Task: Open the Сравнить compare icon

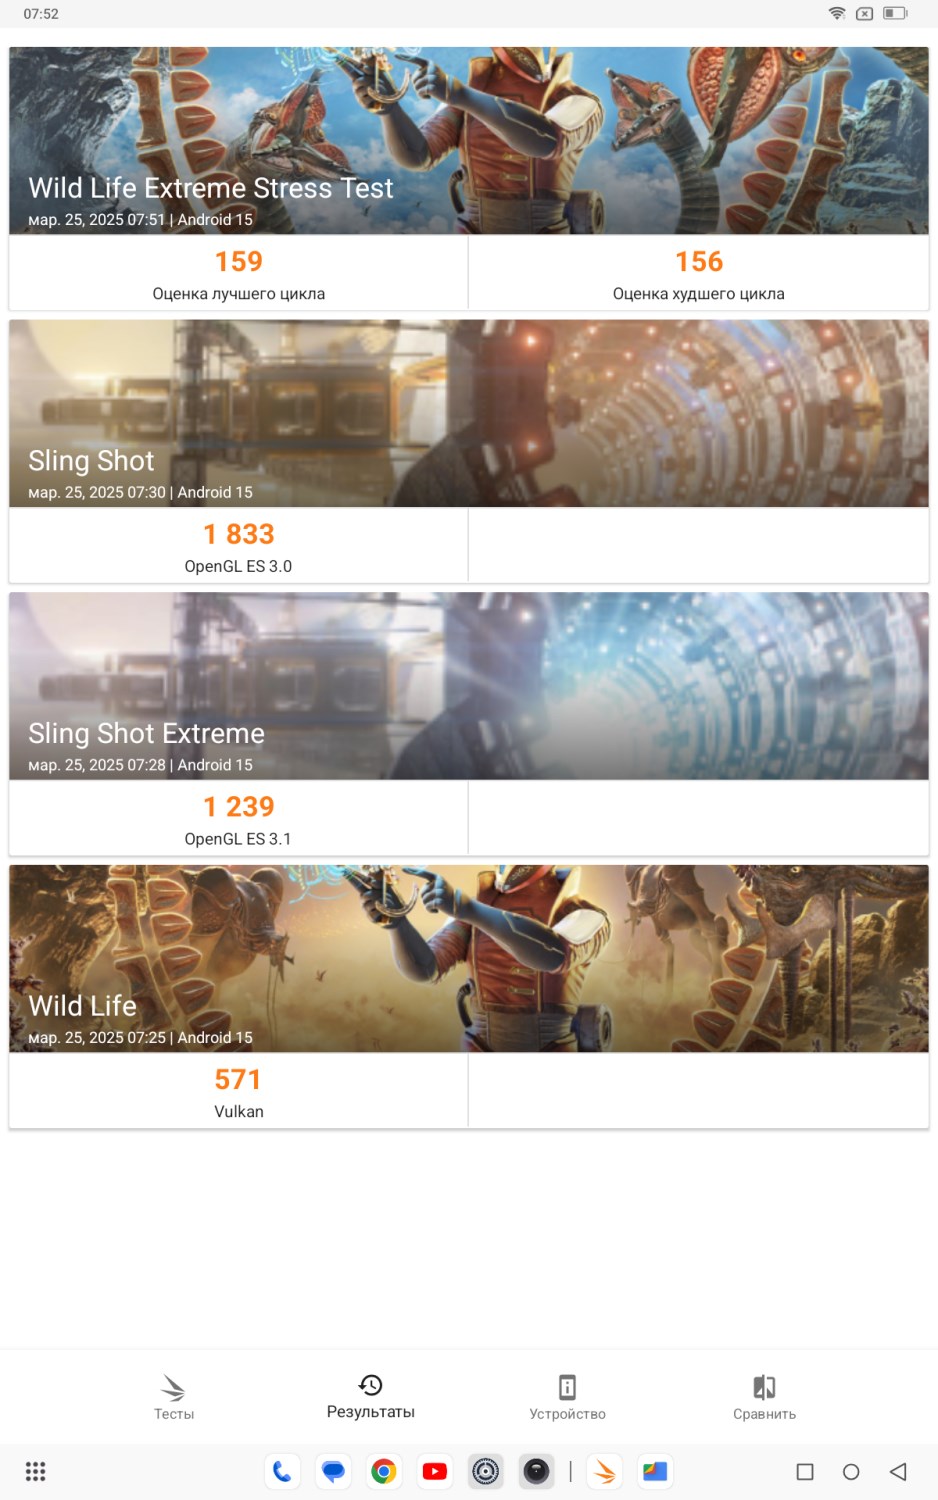Action: coord(764,1388)
